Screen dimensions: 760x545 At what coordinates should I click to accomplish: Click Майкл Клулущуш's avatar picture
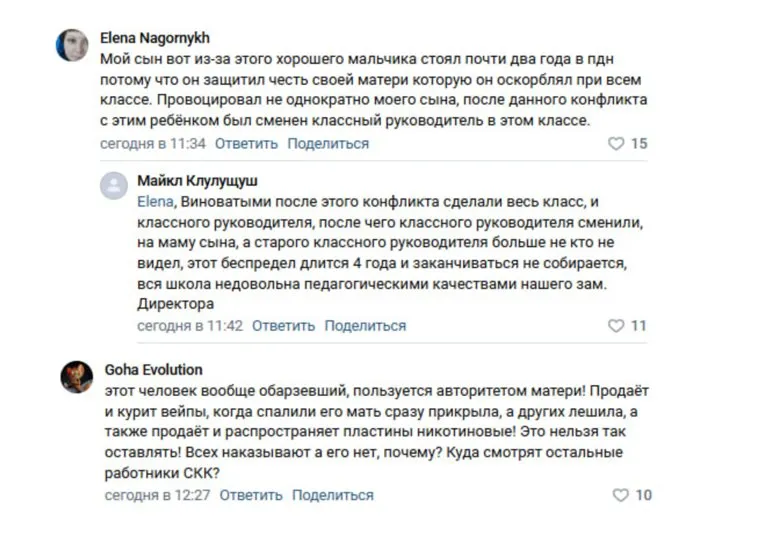[x=113, y=187]
